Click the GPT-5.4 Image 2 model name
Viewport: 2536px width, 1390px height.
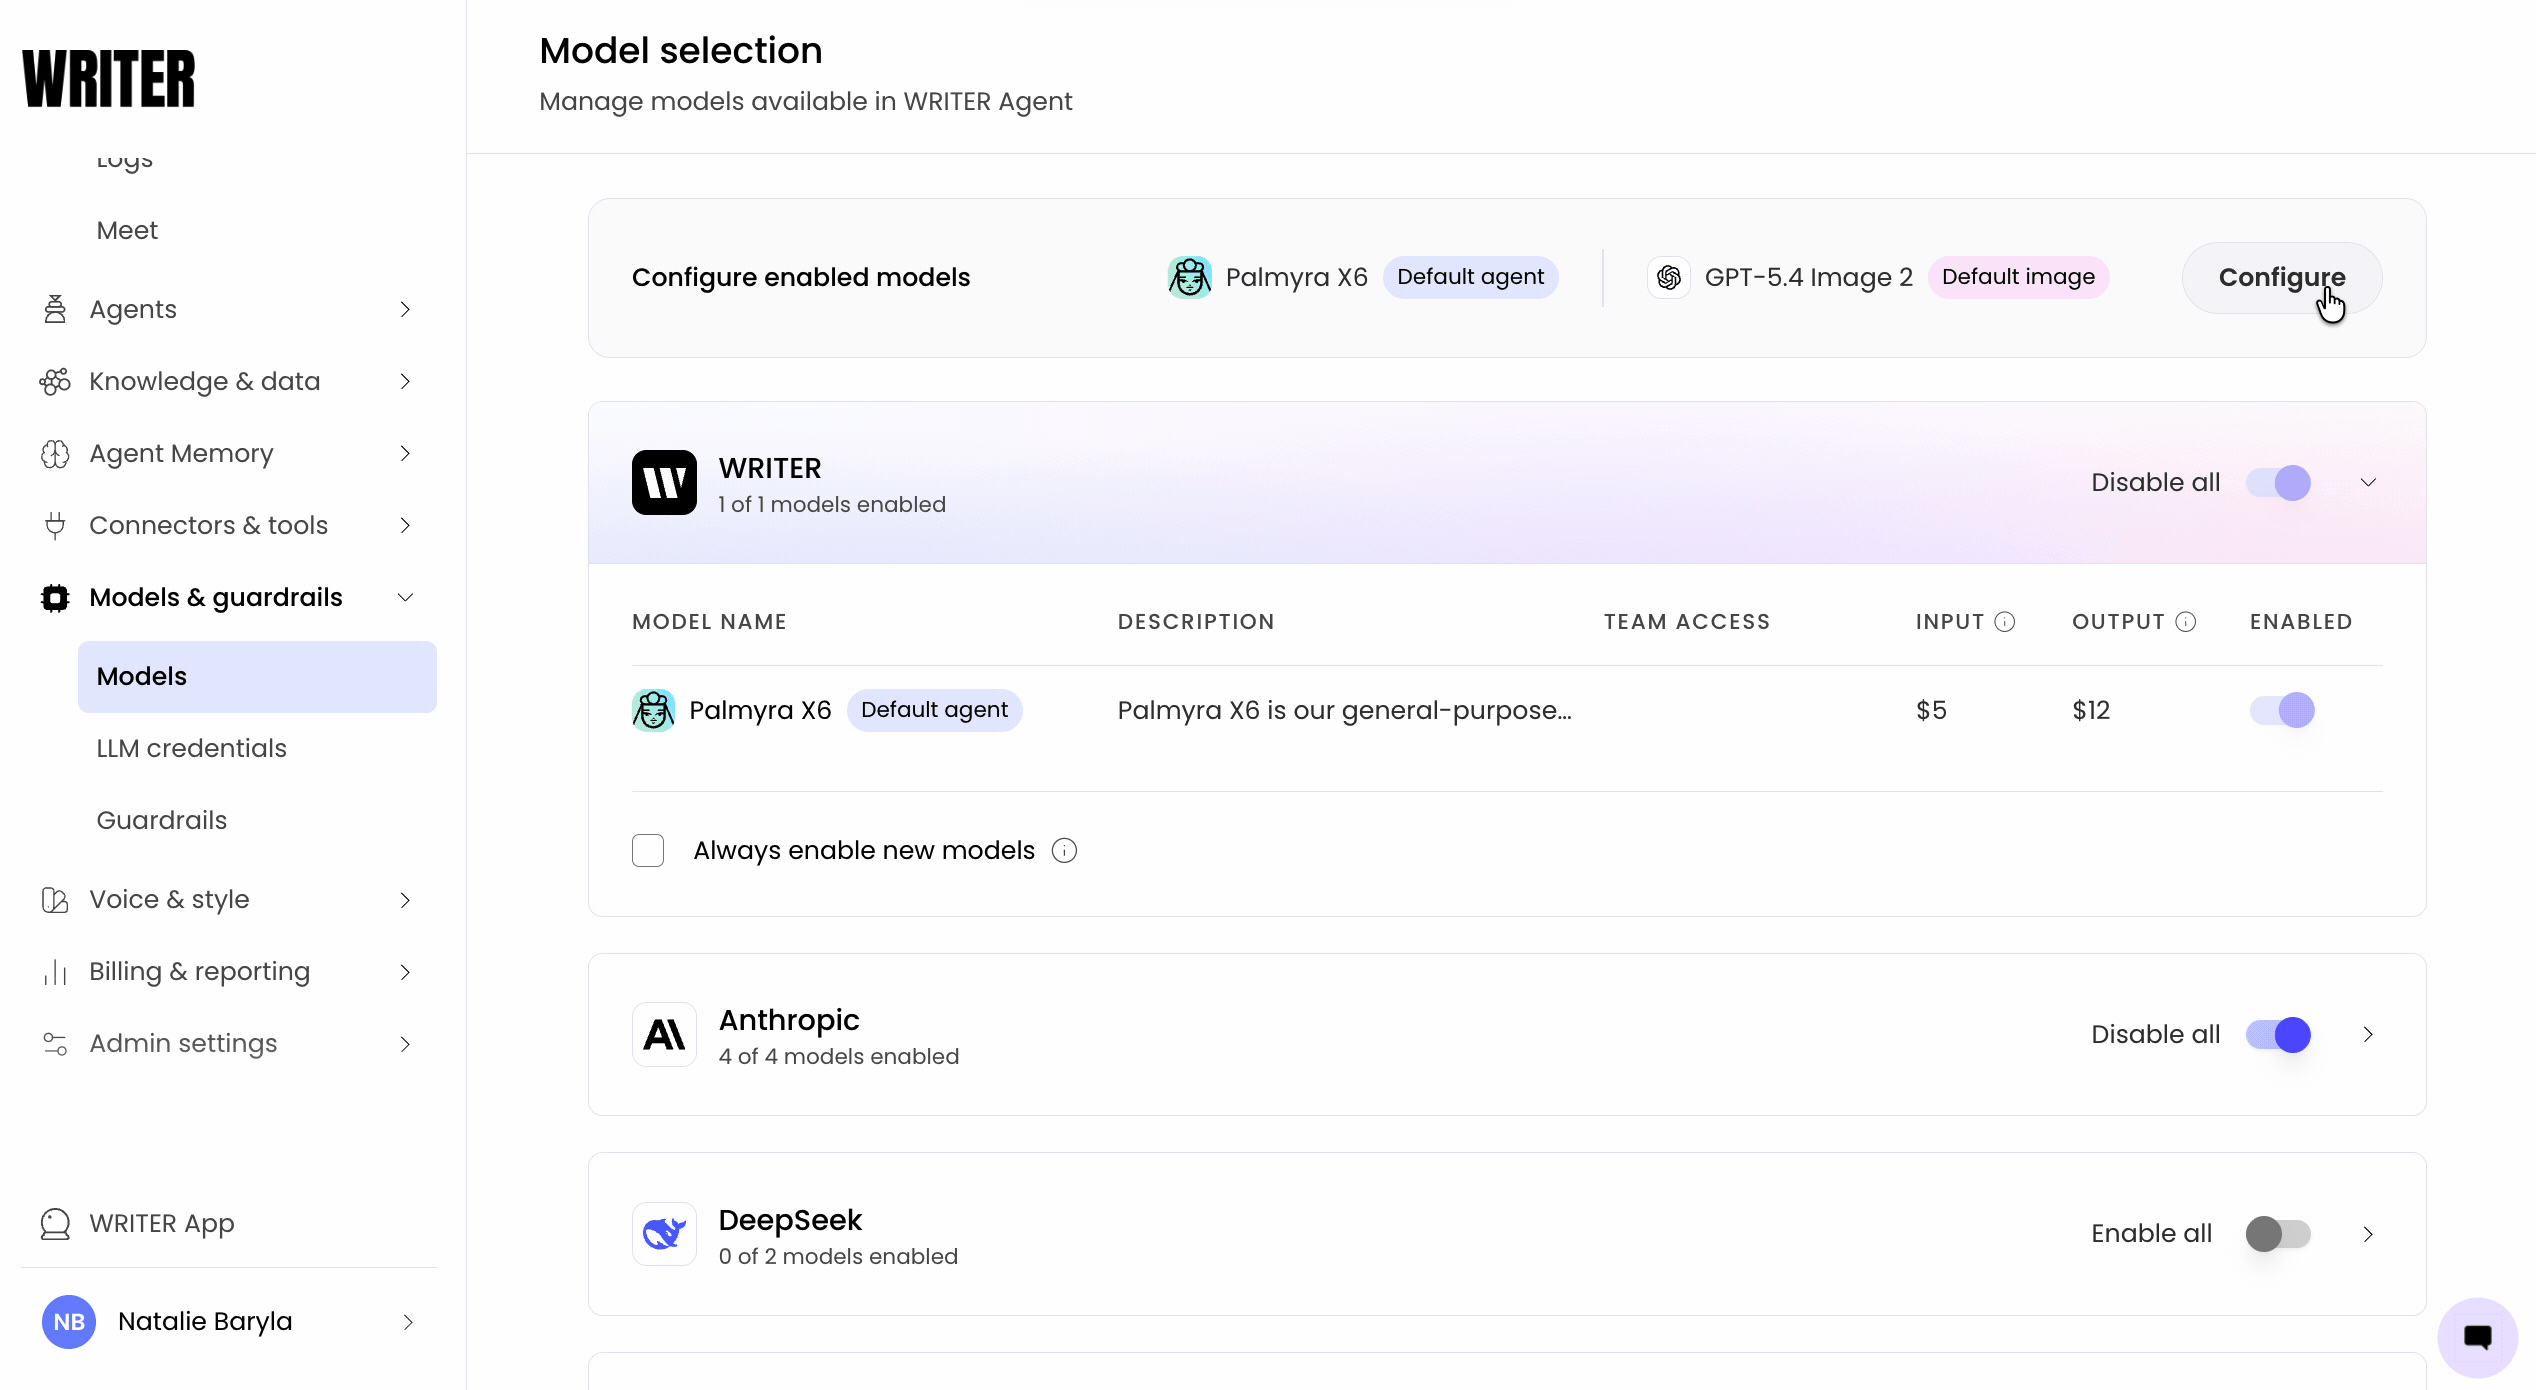1808,278
